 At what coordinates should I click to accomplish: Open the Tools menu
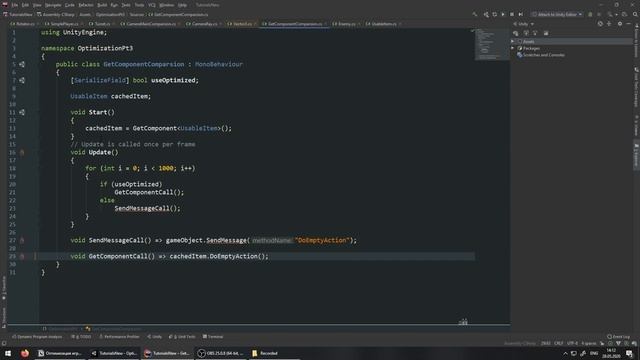click(x=140, y=5)
